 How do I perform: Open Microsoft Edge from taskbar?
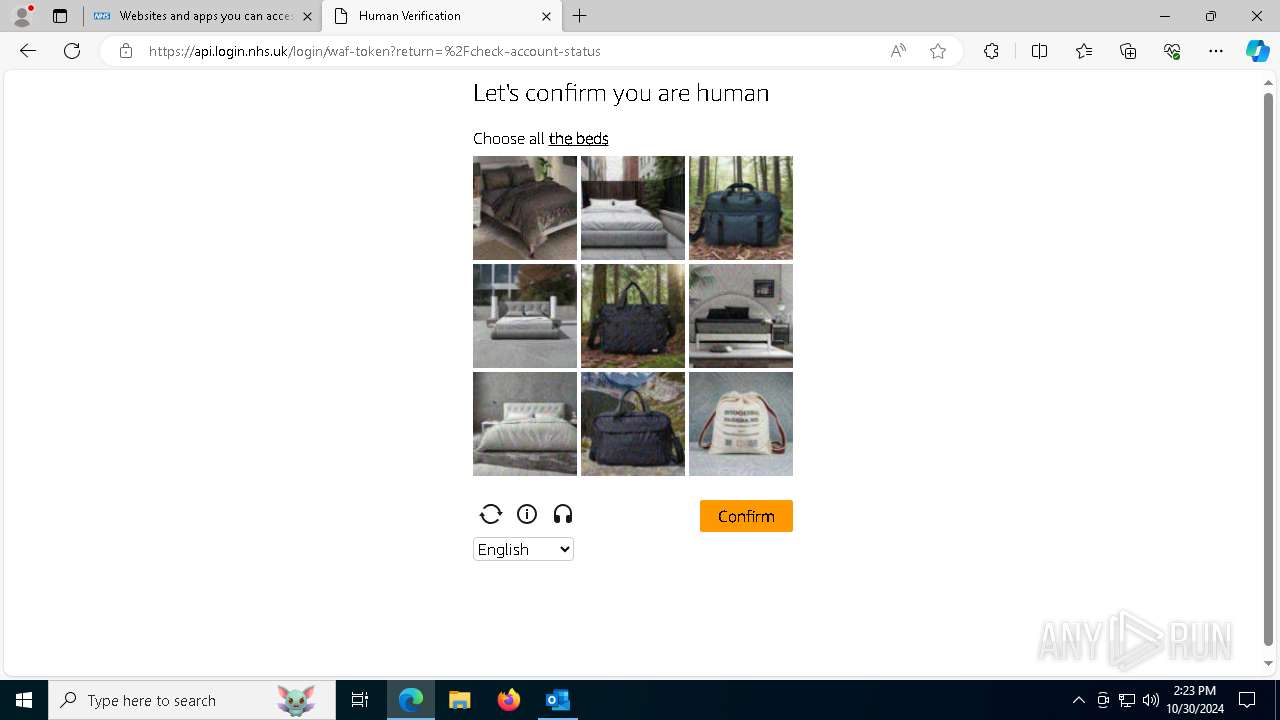pyautogui.click(x=411, y=700)
